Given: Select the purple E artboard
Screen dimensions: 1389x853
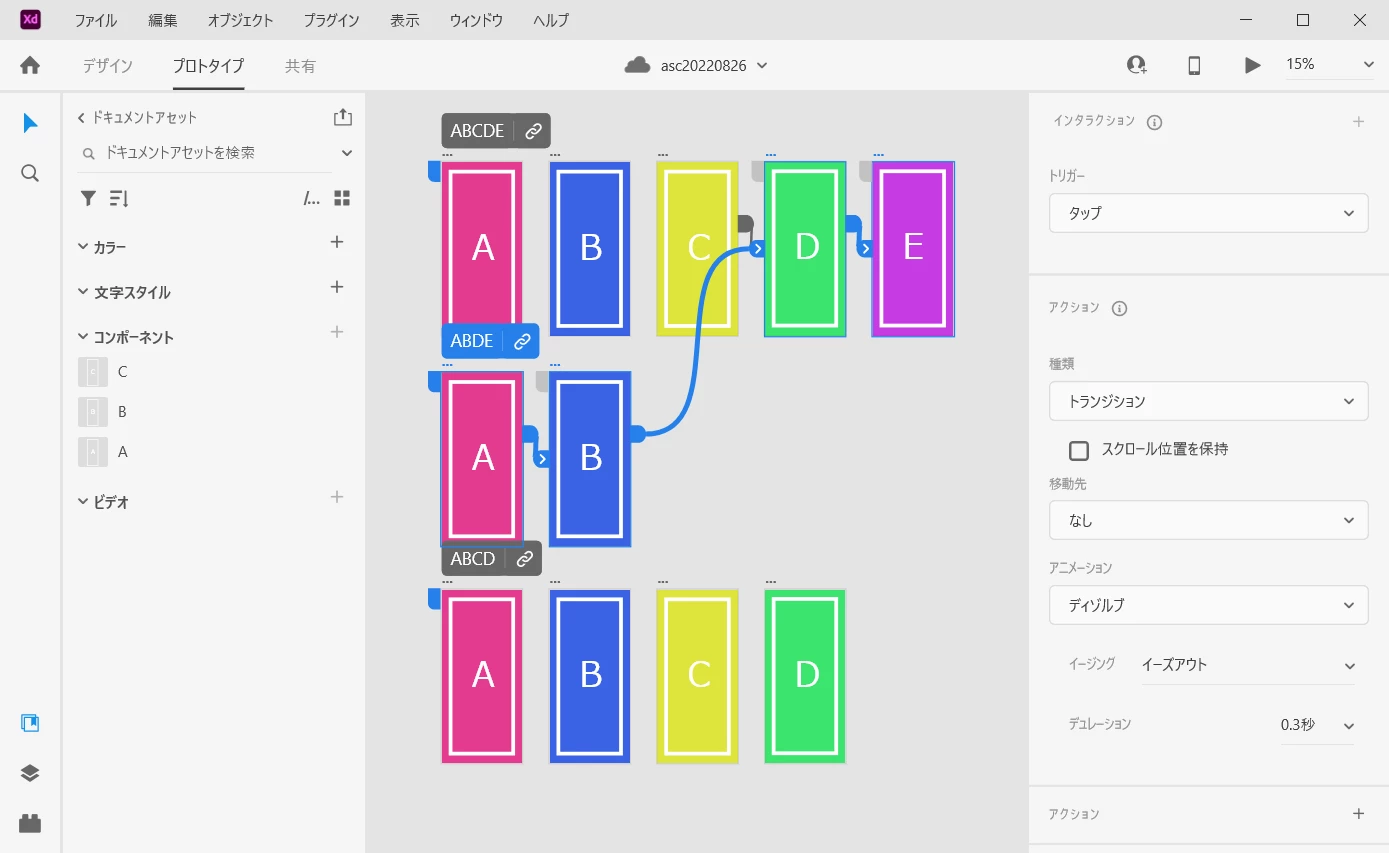Looking at the screenshot, I should [x=913, y=249].
